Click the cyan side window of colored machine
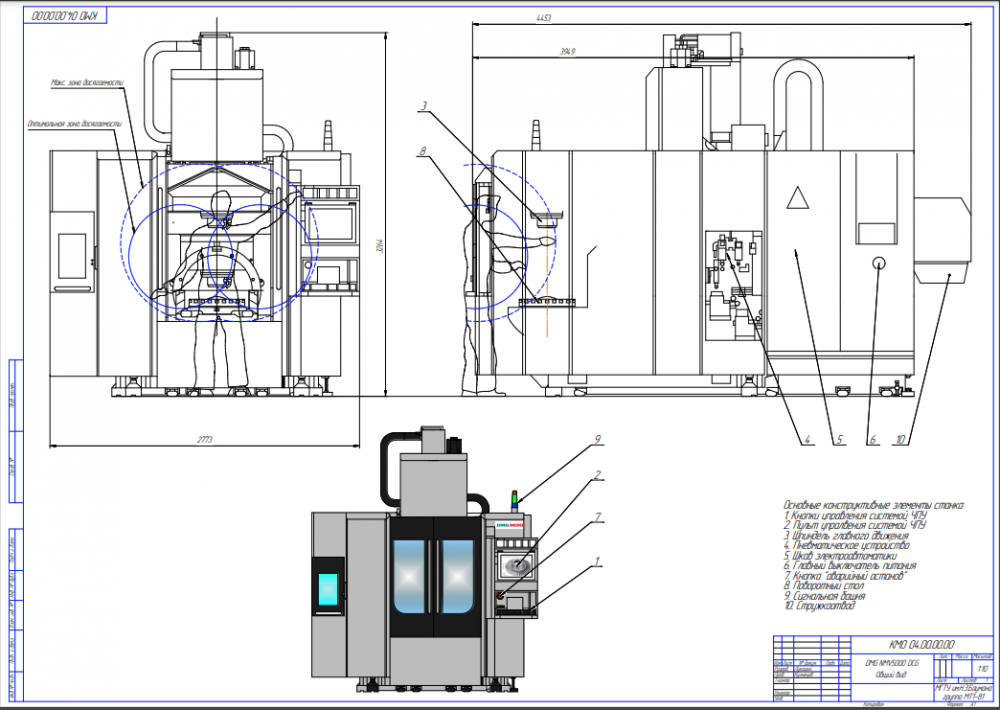This screenshot has height=710, width=1000. coord(329,587)
